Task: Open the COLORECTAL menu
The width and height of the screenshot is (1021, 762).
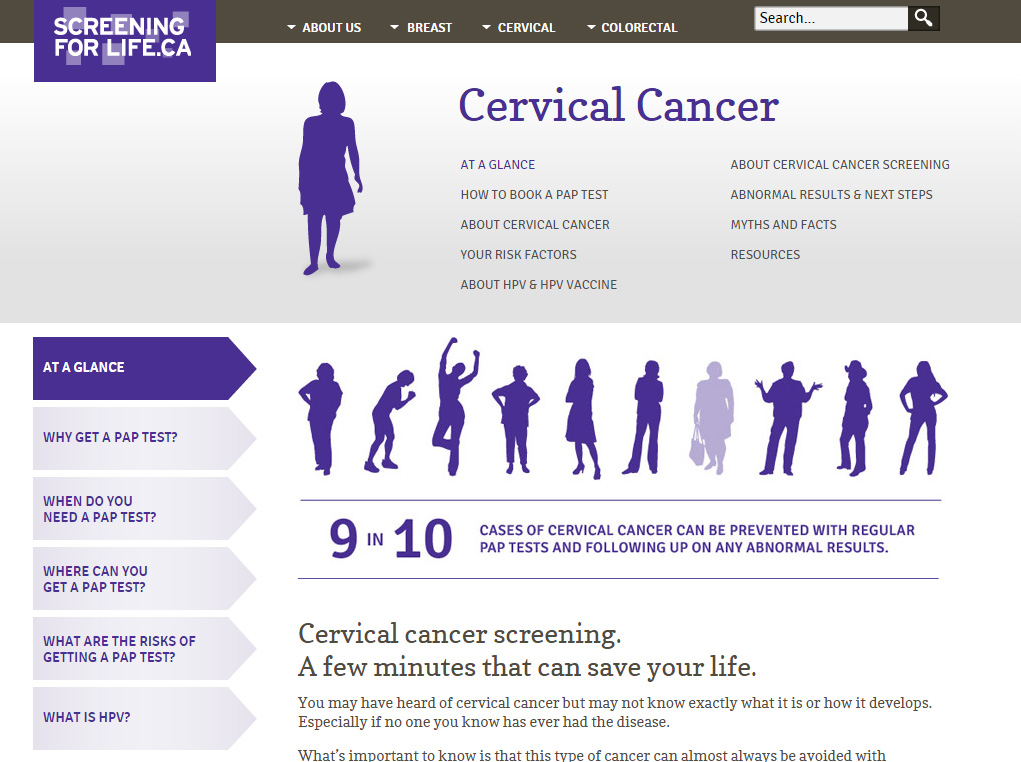Action: [639, 28]
